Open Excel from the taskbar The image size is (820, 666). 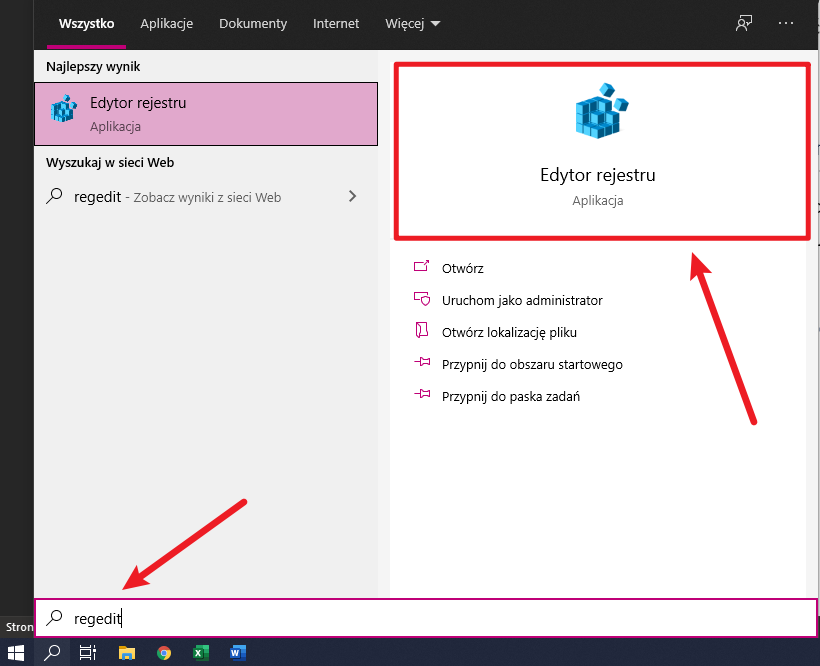point(201,652)
